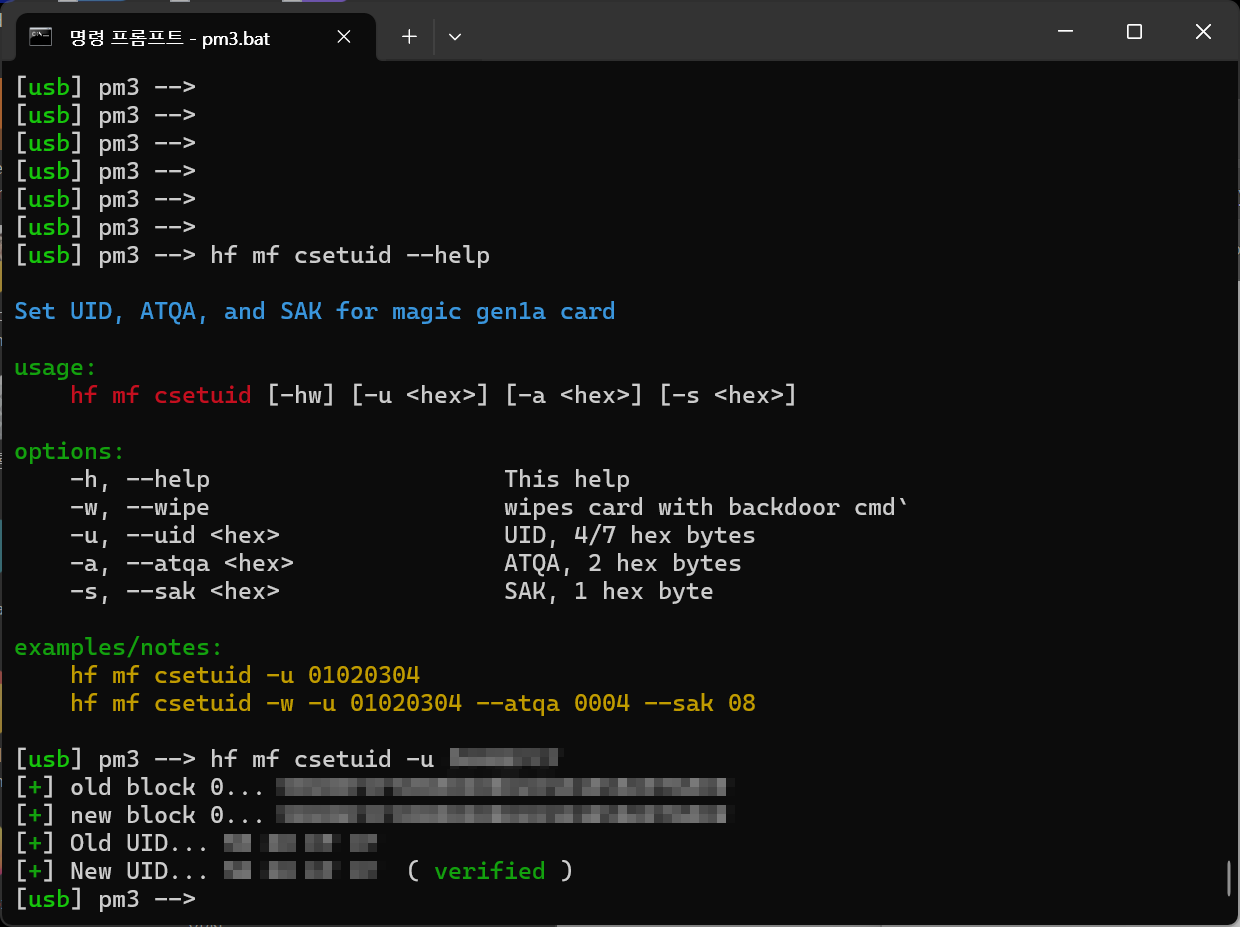
Task: Click the usage syntax line with [-hw]
Action: coord(433,395)
